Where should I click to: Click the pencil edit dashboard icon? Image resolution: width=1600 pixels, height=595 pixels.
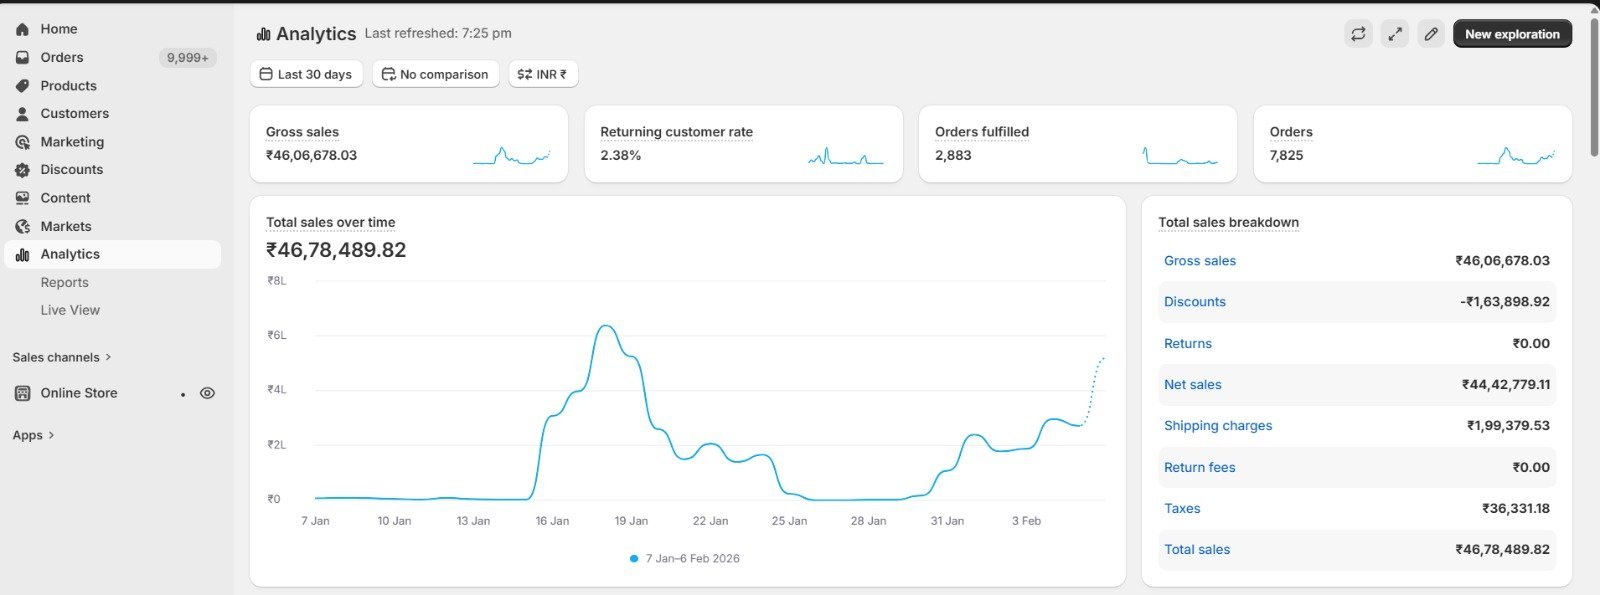(x=1431, y=34)
